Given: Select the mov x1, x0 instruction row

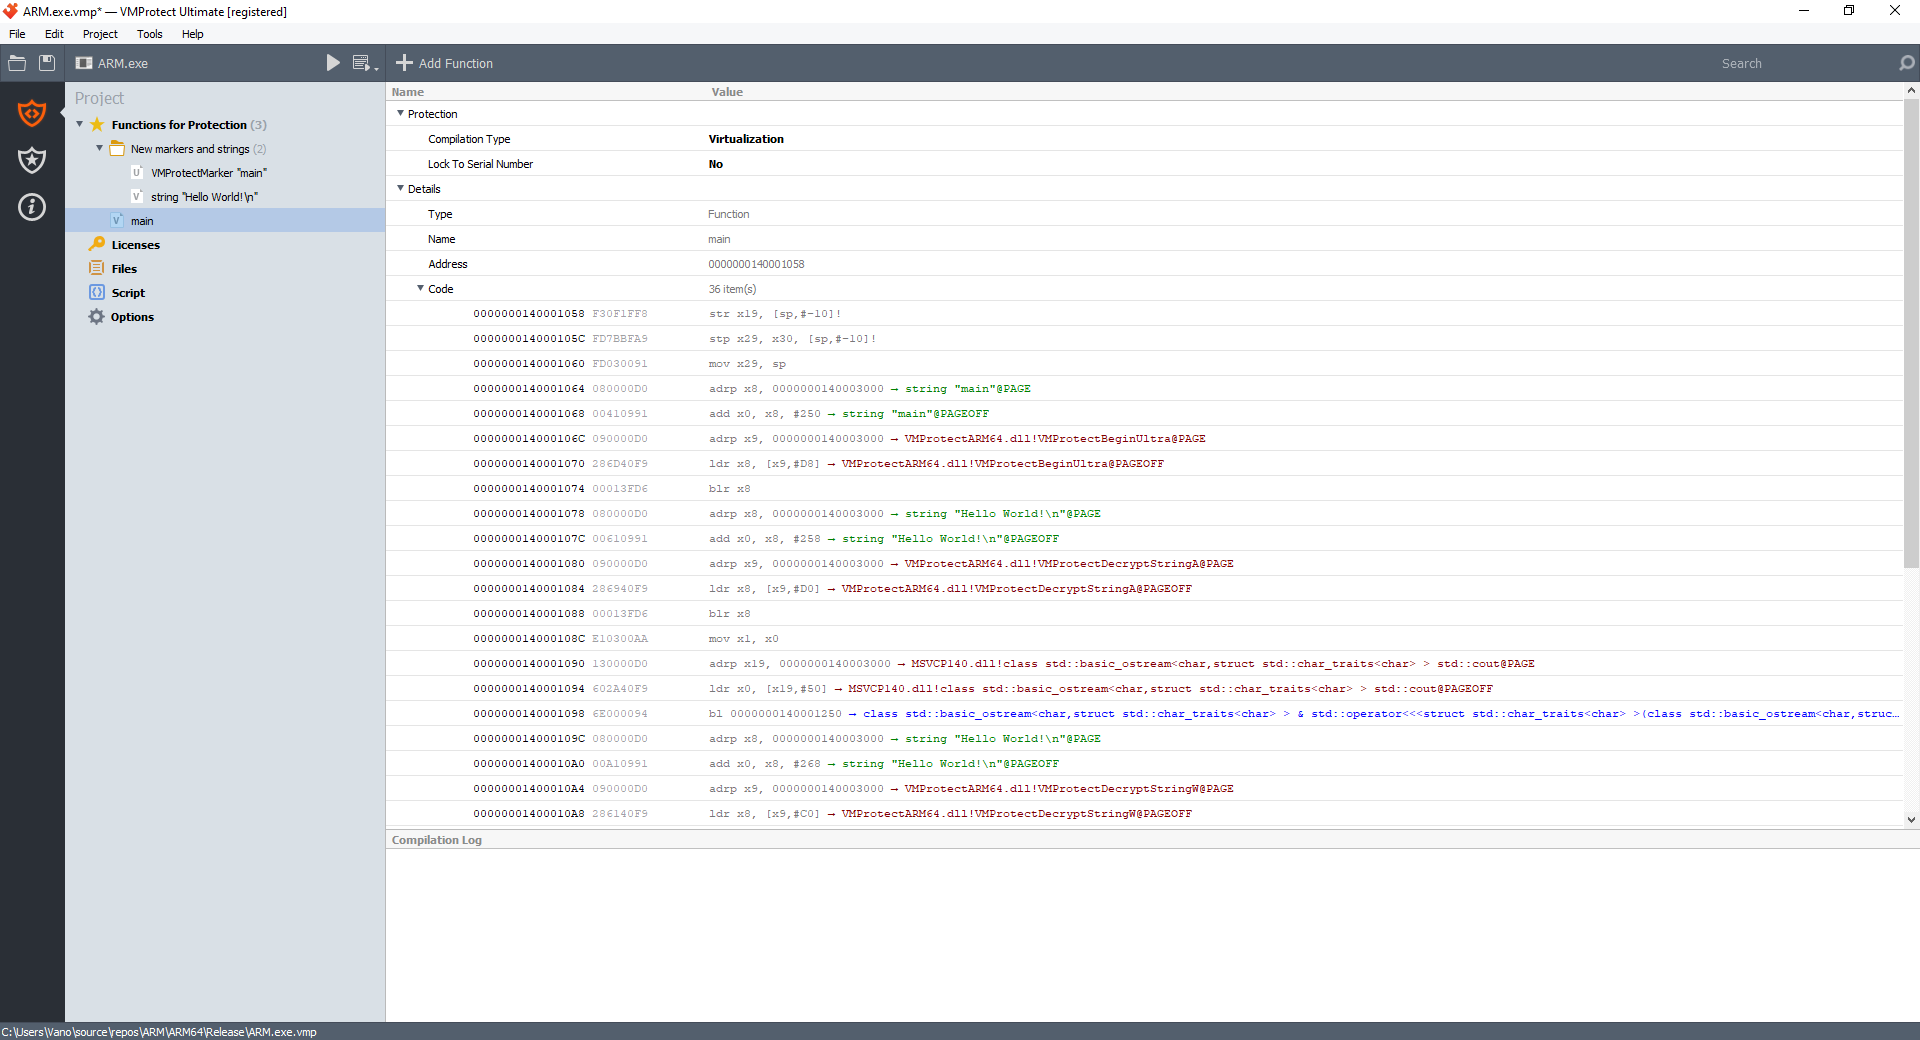Looking at the screenshot, I should 1144,639.
